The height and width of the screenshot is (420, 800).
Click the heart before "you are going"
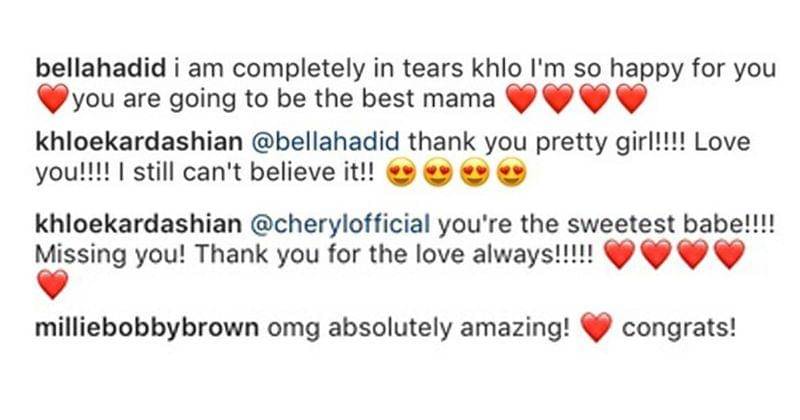51,99
